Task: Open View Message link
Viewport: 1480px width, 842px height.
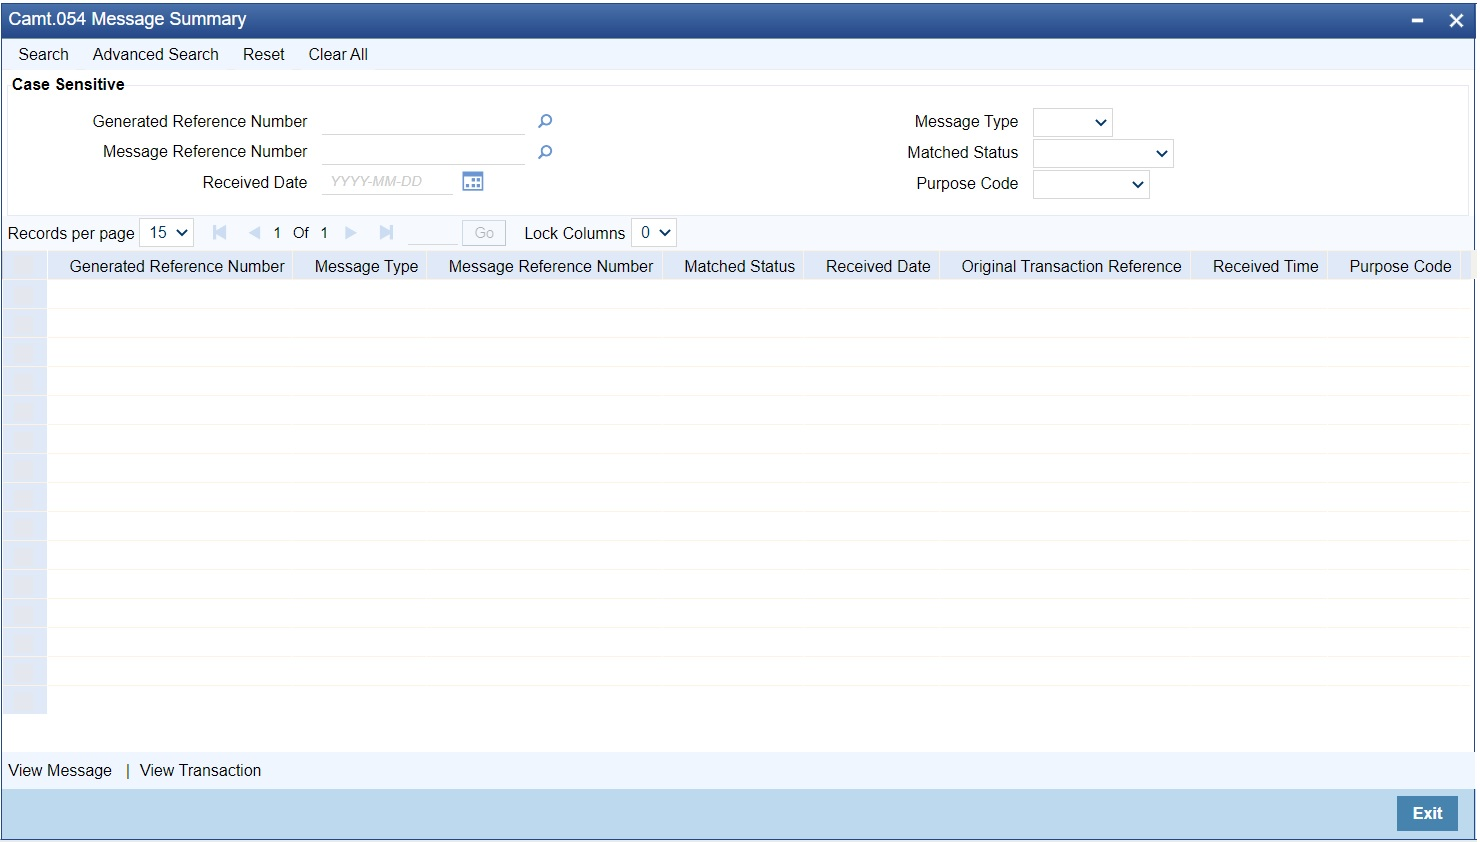Action: point(60,771)
